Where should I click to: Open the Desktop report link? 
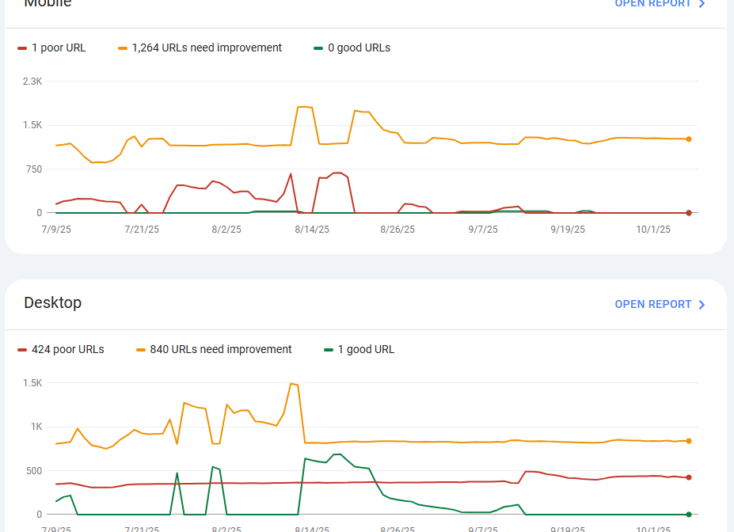[652, 304]
